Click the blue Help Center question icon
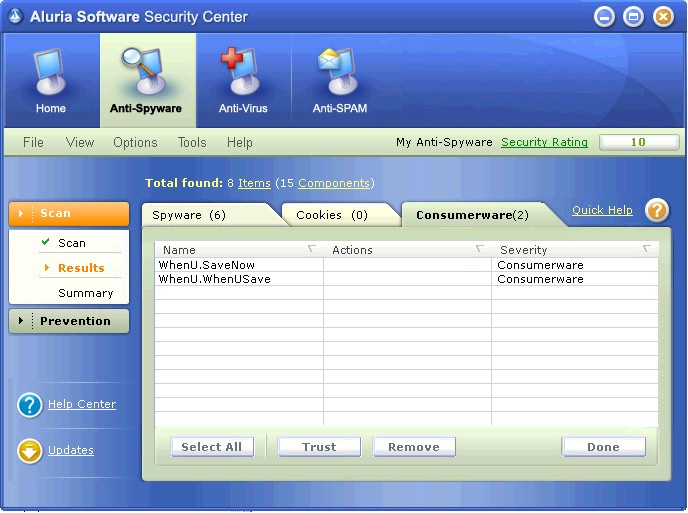Screen dimensions: 688x513 (x=30, y=405)
